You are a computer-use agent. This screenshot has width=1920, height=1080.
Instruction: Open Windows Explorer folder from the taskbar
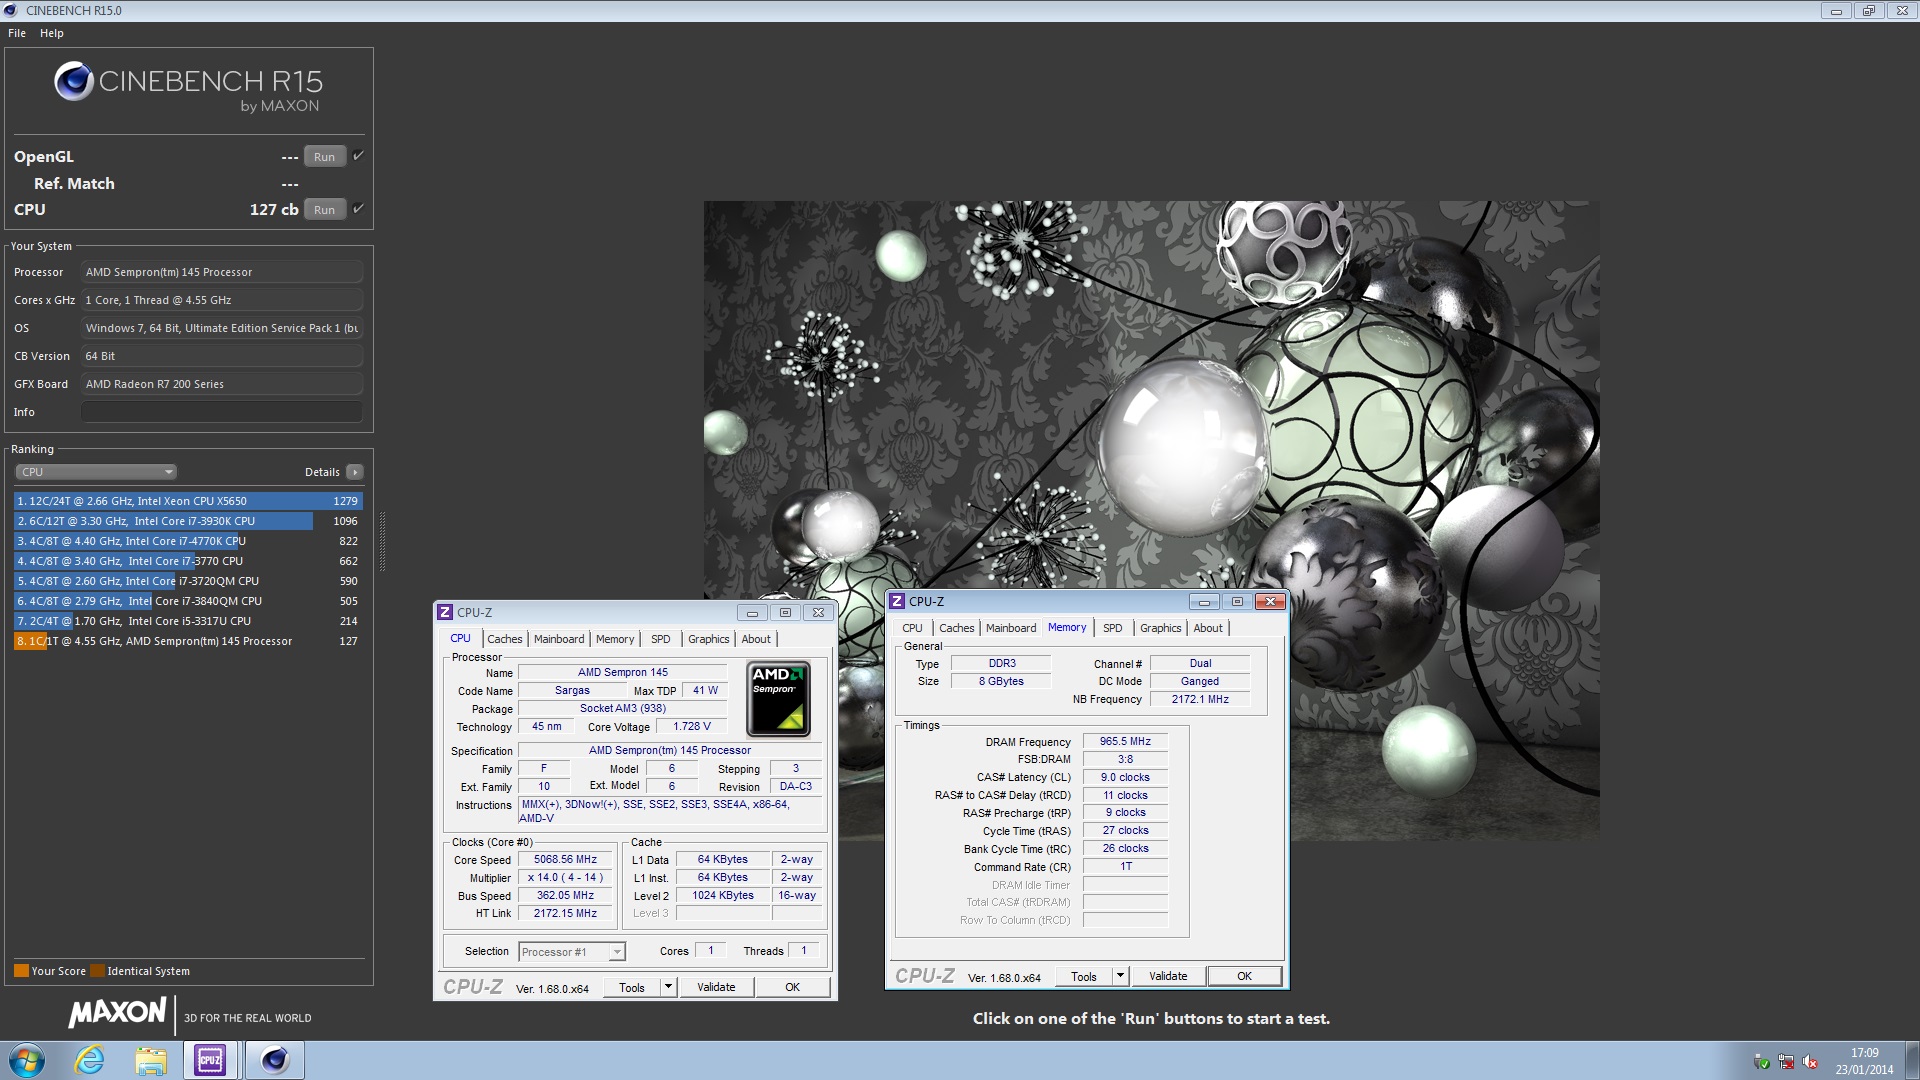(x=150, y=1060)
